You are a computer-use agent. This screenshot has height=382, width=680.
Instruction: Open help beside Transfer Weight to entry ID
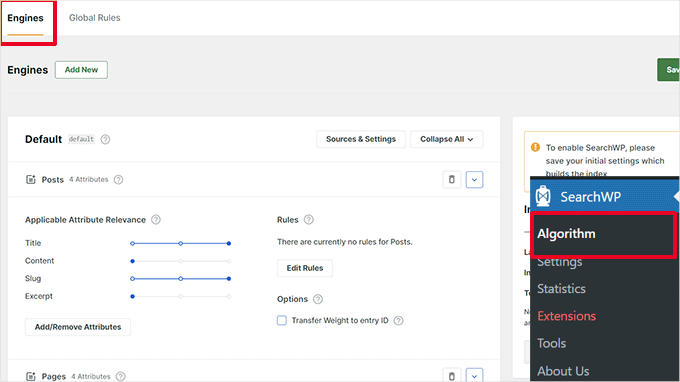pos(399,320)
